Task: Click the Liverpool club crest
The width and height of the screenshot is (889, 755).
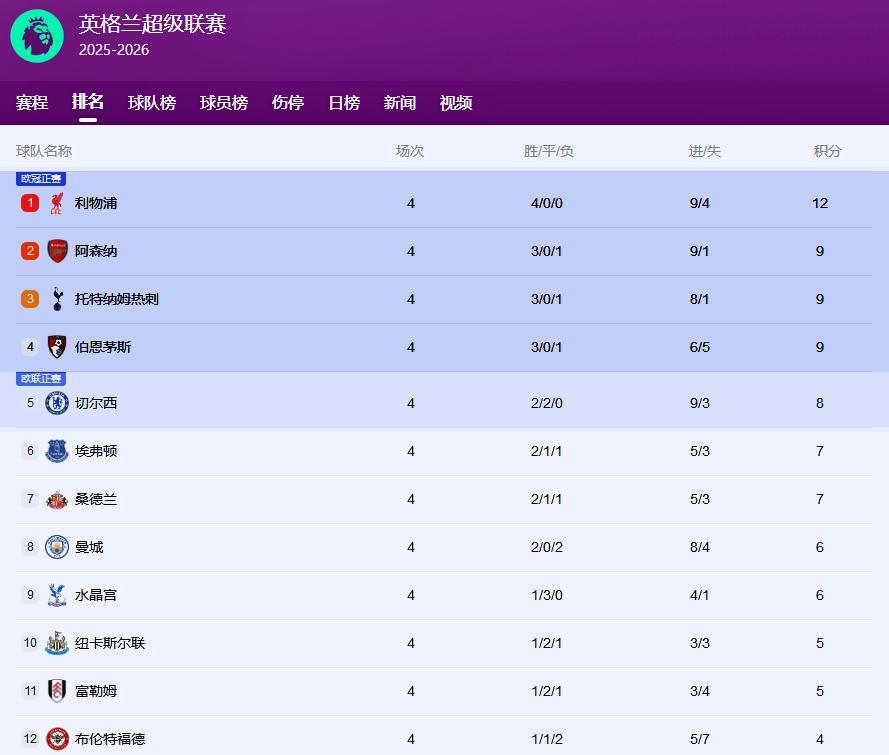Action: pos(57,203)
